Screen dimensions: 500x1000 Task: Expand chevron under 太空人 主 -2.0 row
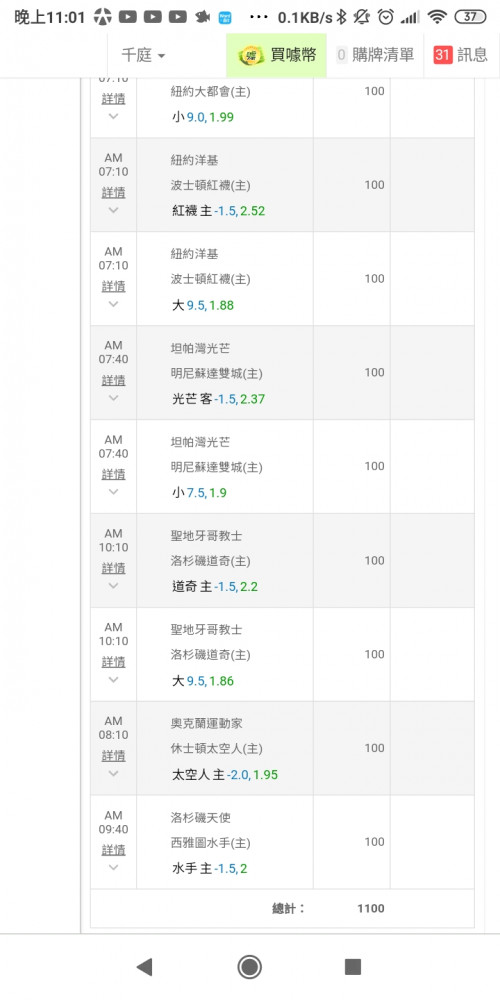(x=114, y=773)
